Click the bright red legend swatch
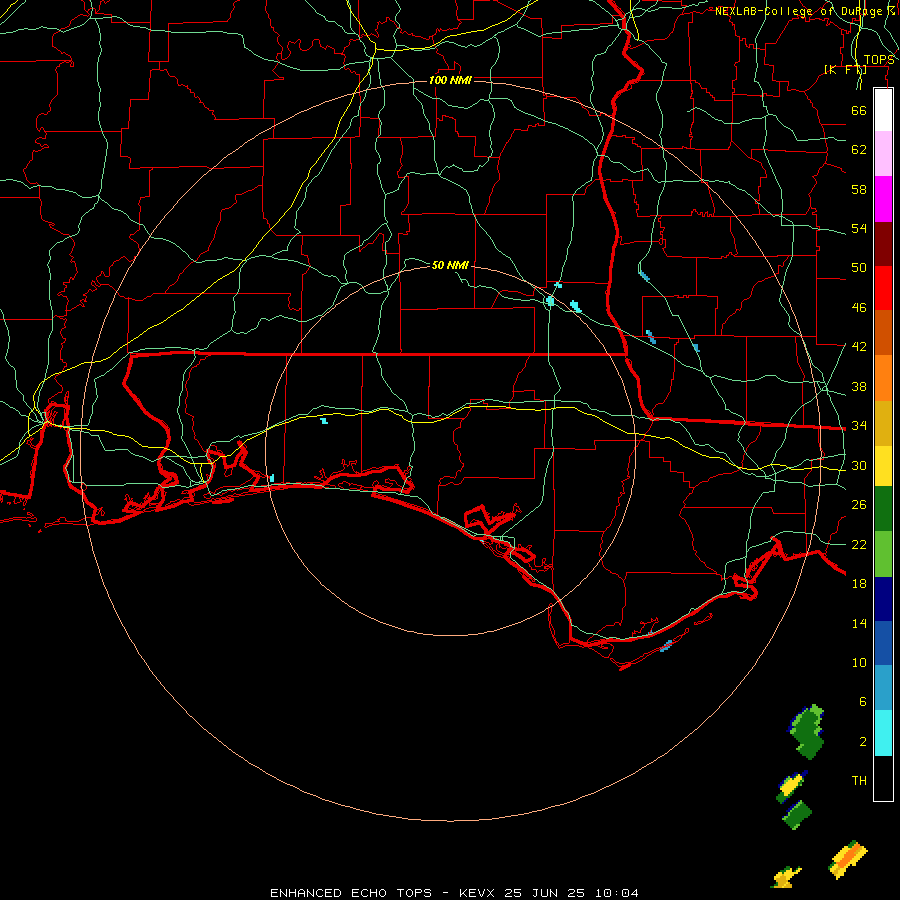Viewport: 900px width, 900px height. (x=883, y=288)
